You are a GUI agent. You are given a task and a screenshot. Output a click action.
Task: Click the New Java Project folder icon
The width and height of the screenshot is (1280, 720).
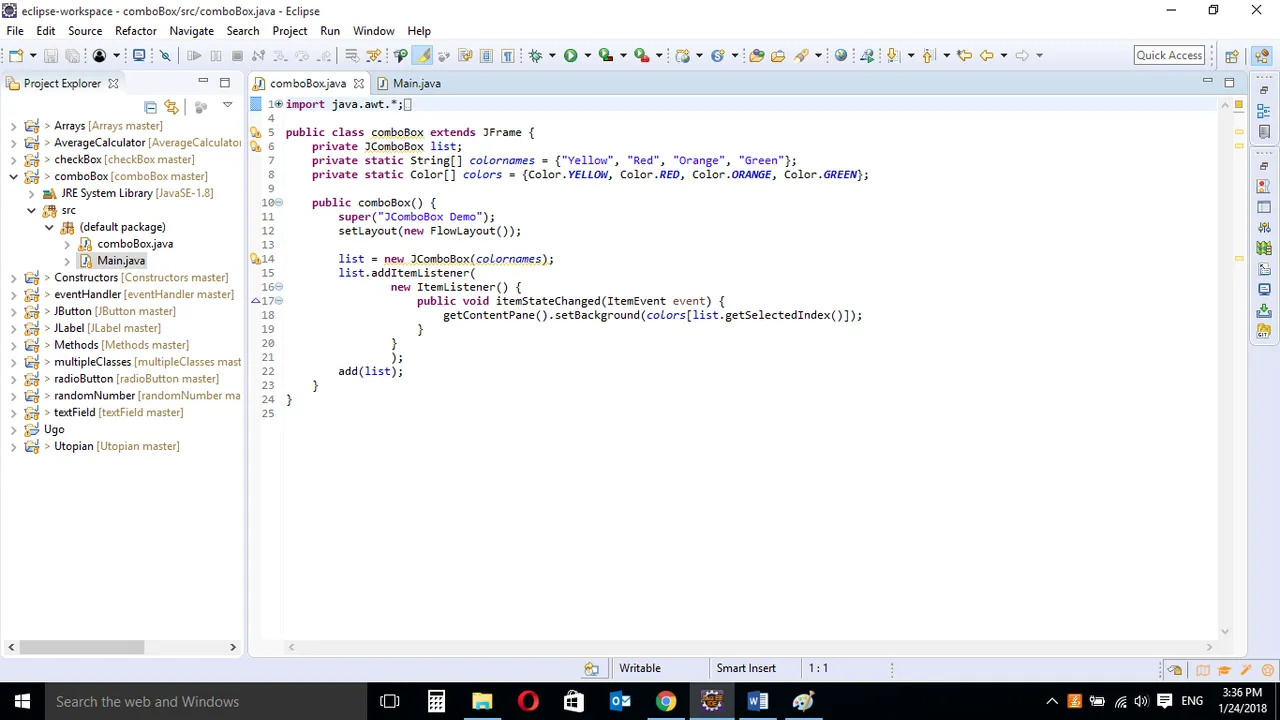click(x=755, y=55)
